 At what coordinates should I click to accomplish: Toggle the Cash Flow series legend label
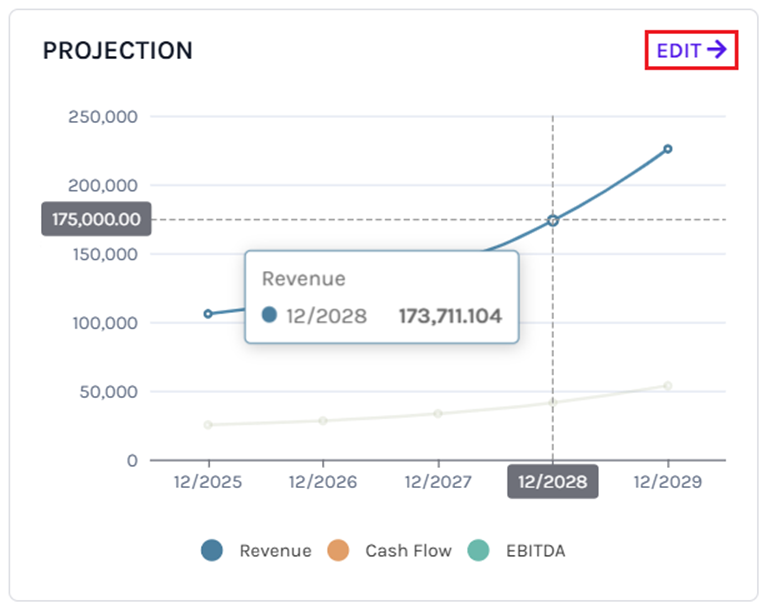[408, 551]
